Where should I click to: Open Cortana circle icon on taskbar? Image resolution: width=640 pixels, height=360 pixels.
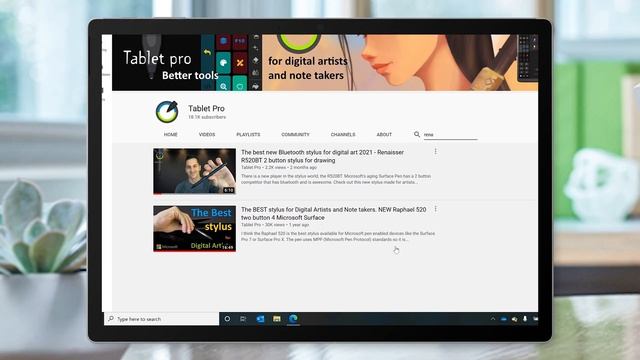click(227, 319)
